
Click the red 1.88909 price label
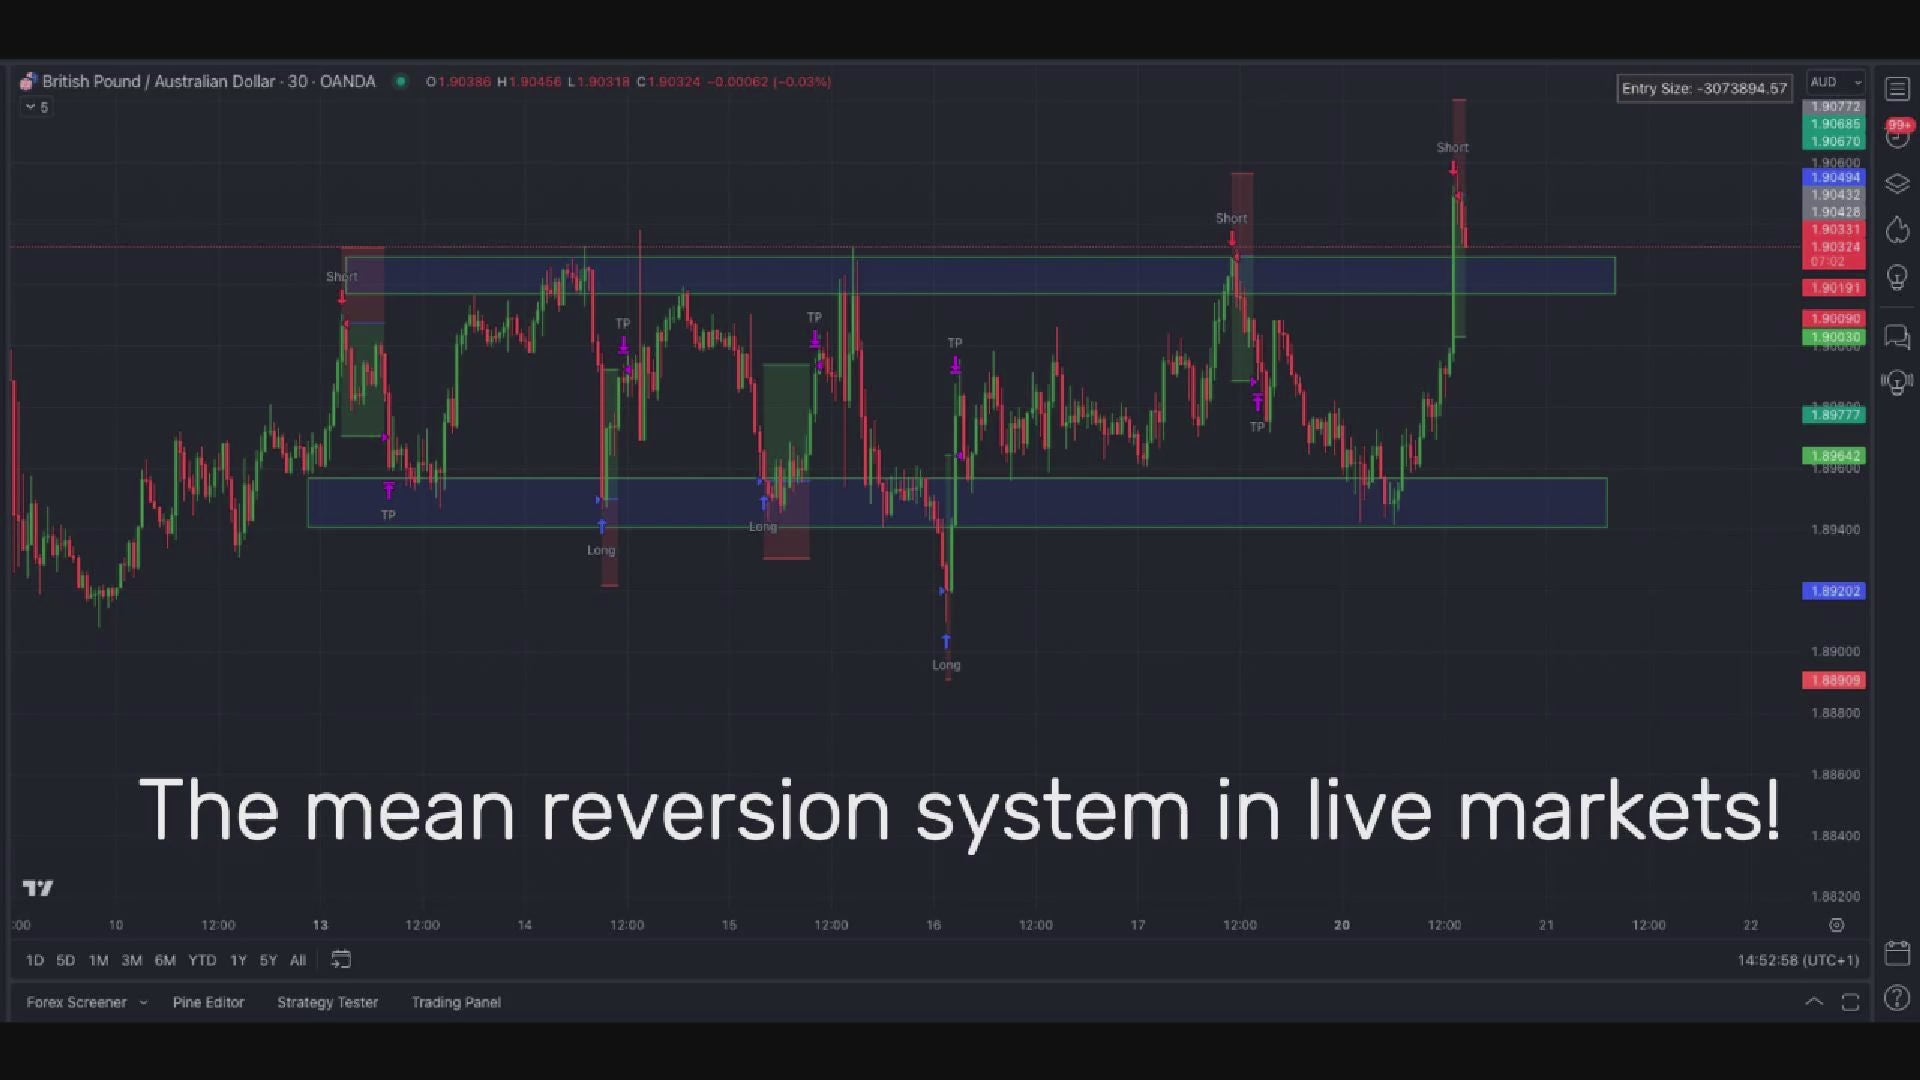tap(1834, 680)
